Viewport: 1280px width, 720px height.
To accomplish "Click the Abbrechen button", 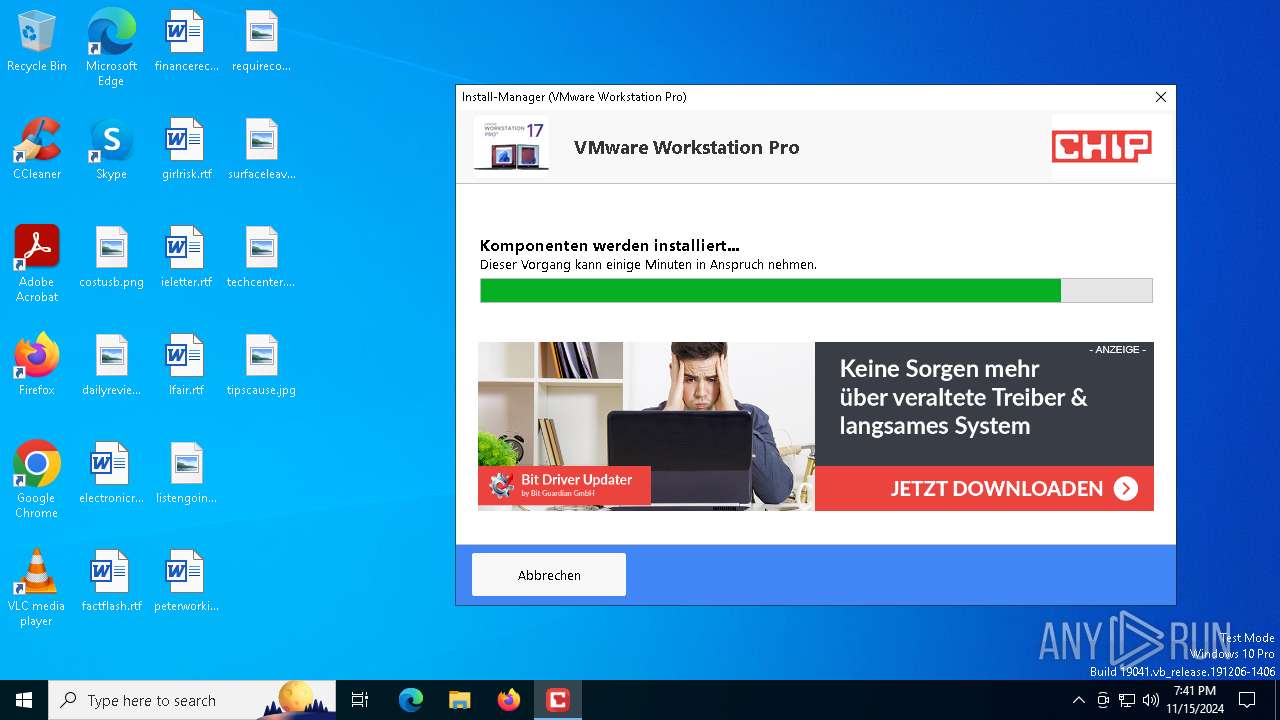I will 549,575.
